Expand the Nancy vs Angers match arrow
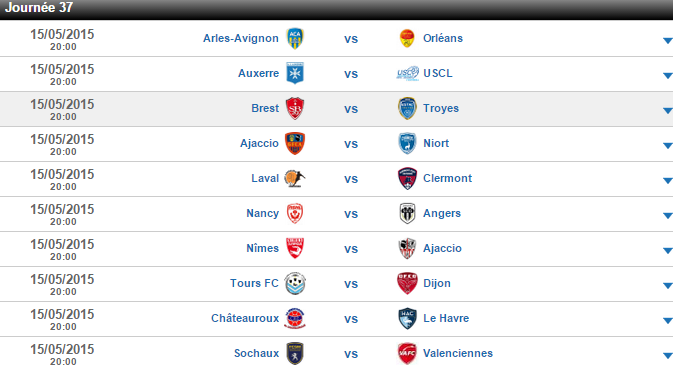Image resolution: width=673 pixels, height=370 pixels. pyautogui.click(x=667, y=215)
